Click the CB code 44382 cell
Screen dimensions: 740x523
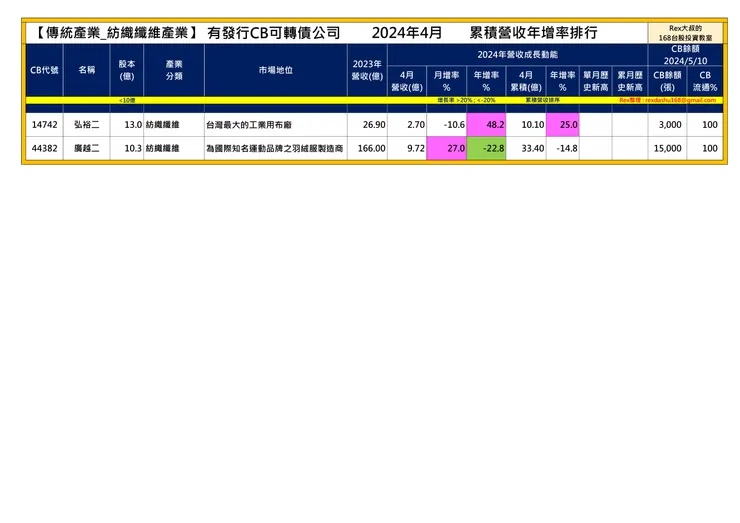[x=44, y=148]
